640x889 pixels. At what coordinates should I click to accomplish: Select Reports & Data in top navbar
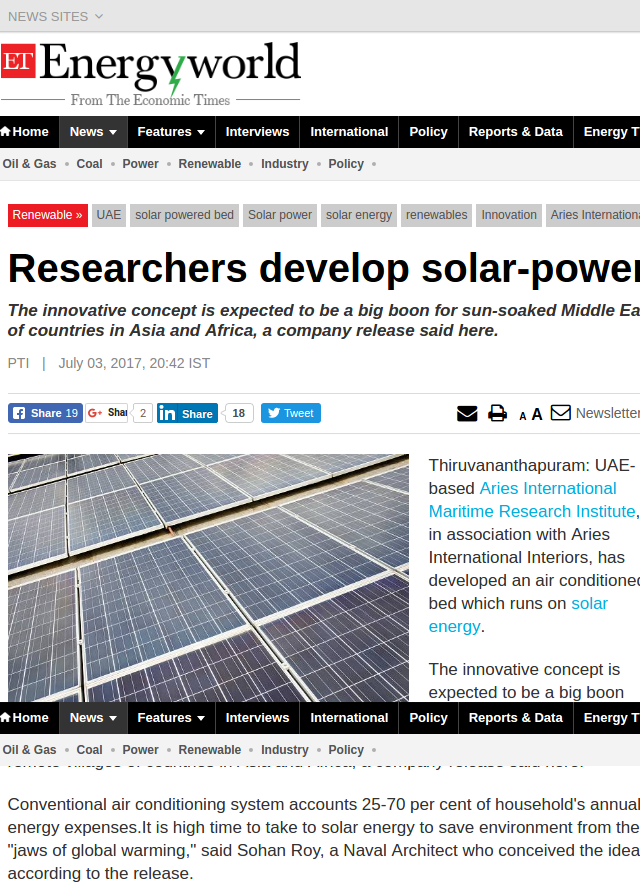coord(515,132)
